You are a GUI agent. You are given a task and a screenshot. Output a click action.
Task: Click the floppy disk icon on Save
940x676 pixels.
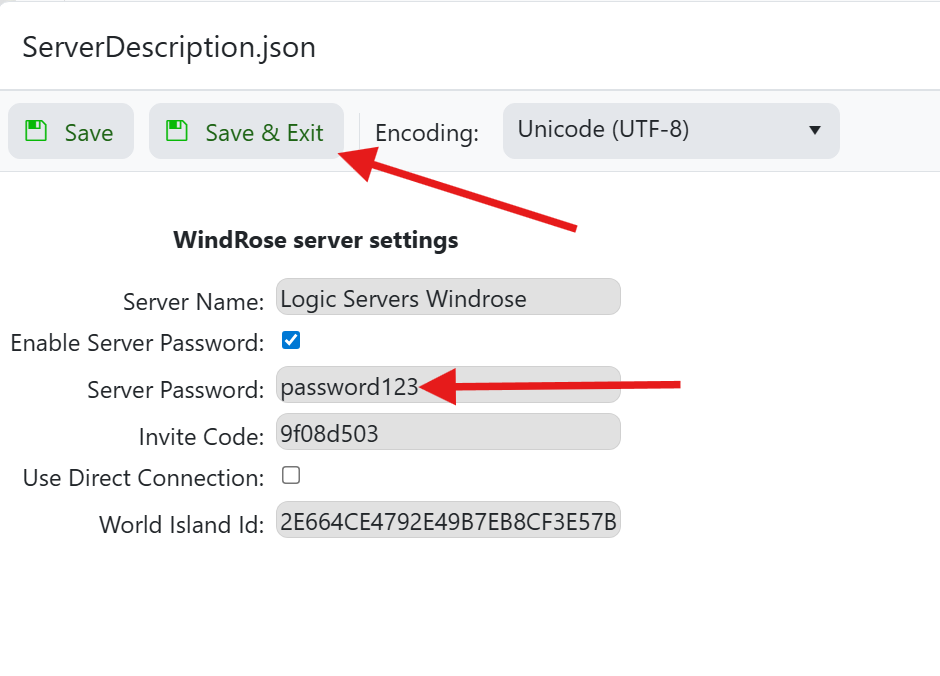click(x=36, y=131)
